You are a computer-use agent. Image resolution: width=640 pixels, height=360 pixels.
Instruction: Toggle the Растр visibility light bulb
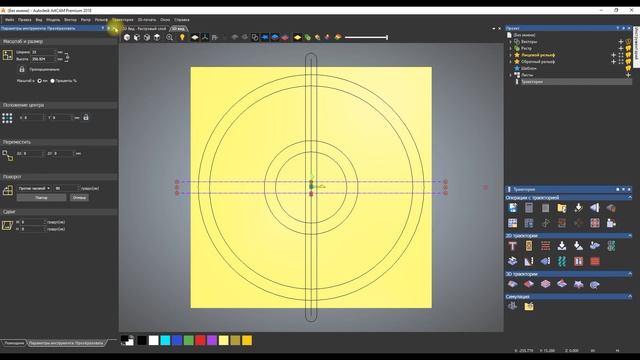(x=628, y=49)
